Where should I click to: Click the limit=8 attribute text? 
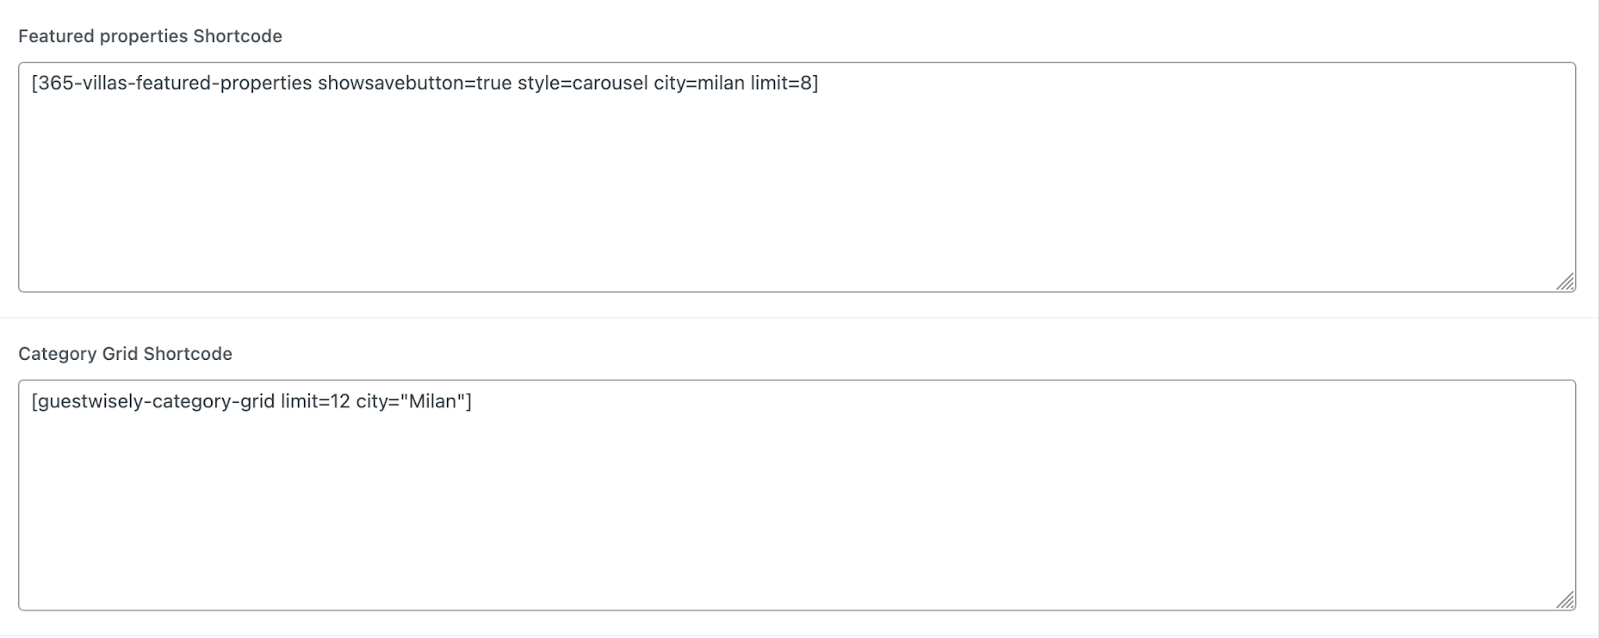pos(780,83)
